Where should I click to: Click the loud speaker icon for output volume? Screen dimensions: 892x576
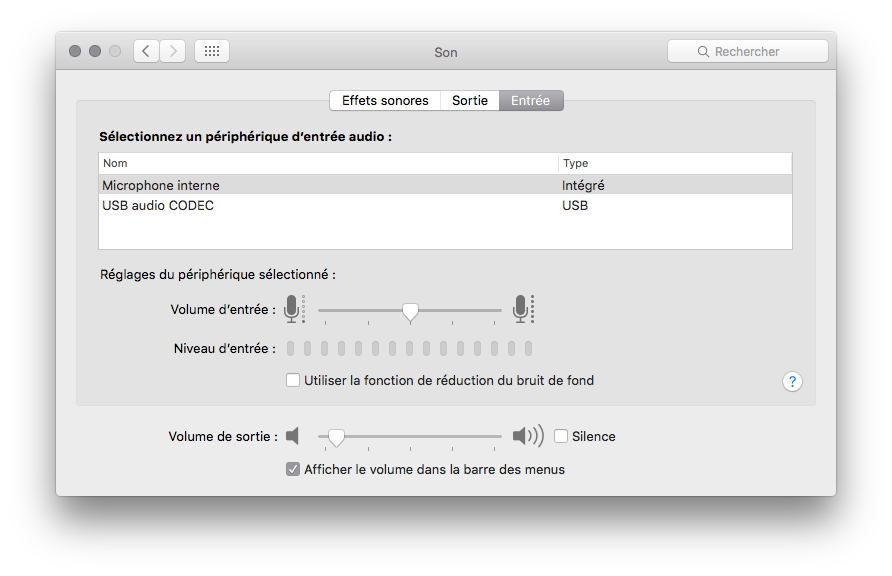(x=528, y=436)
